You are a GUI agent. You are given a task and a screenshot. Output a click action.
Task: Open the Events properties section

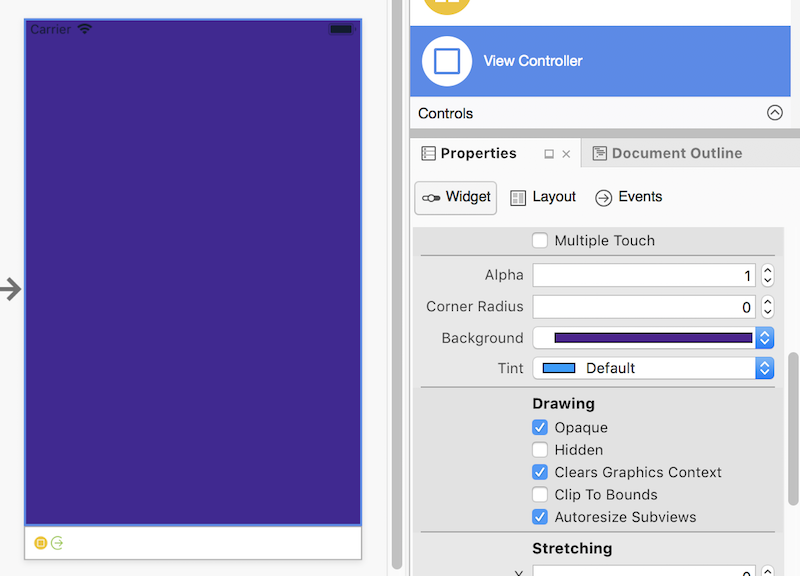pyautogui.click(x=629, y=197)
